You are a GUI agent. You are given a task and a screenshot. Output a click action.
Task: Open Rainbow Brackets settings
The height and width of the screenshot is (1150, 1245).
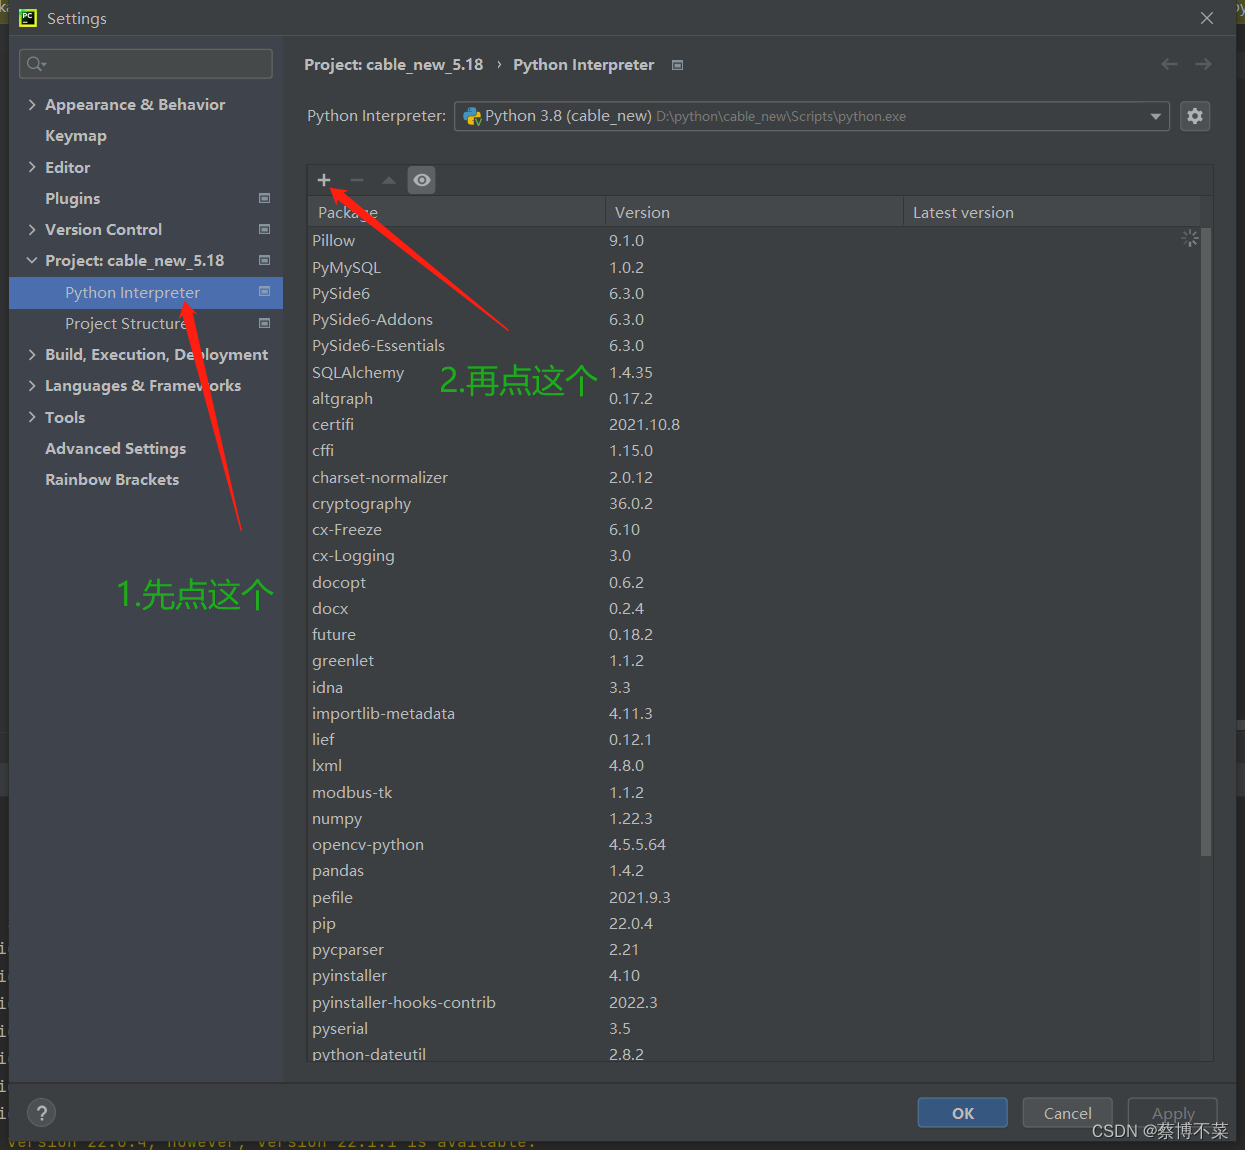(x=112, y=479)
